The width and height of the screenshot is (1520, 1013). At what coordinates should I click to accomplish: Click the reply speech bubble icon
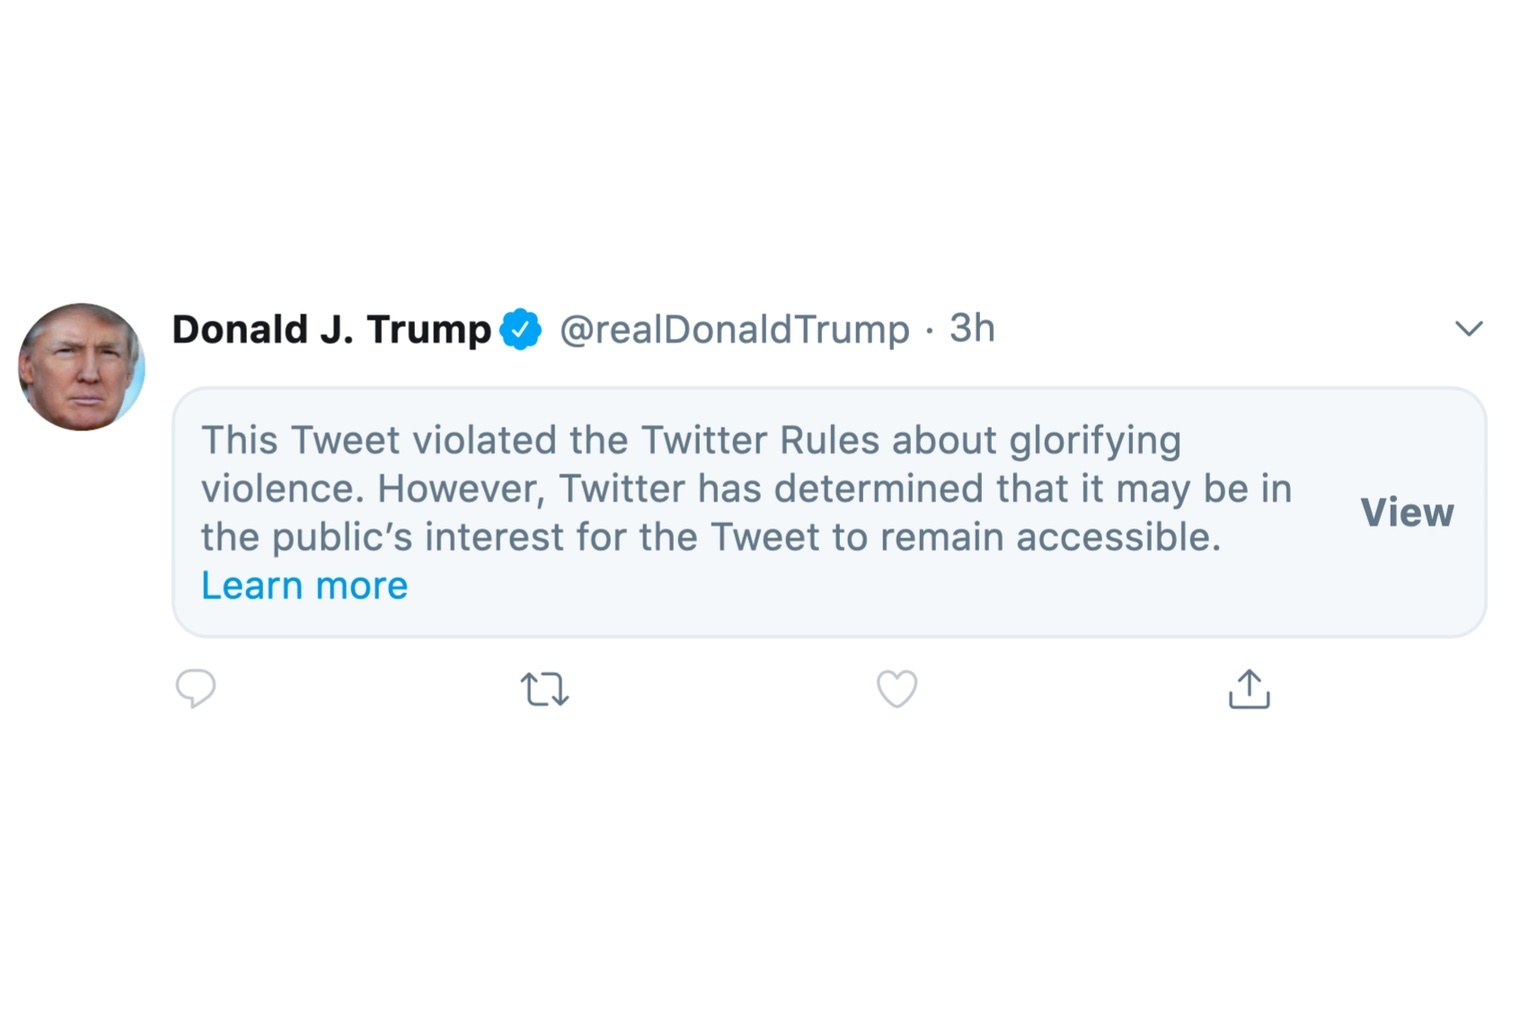coord(196,688)
